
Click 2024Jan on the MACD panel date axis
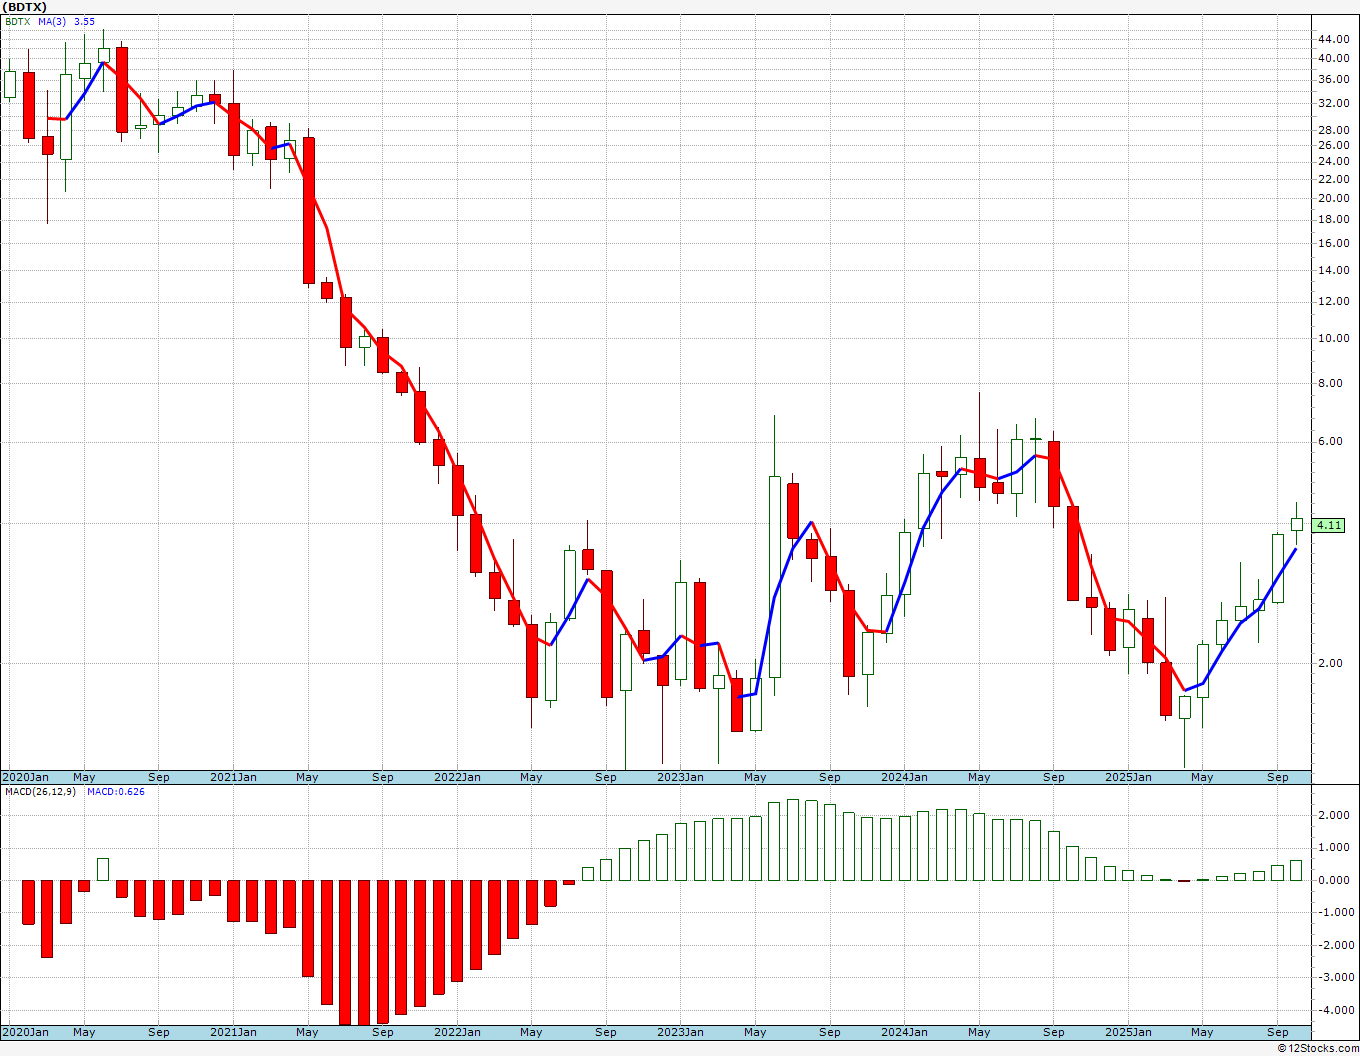pyautogui.click(x=904, y=1032)
